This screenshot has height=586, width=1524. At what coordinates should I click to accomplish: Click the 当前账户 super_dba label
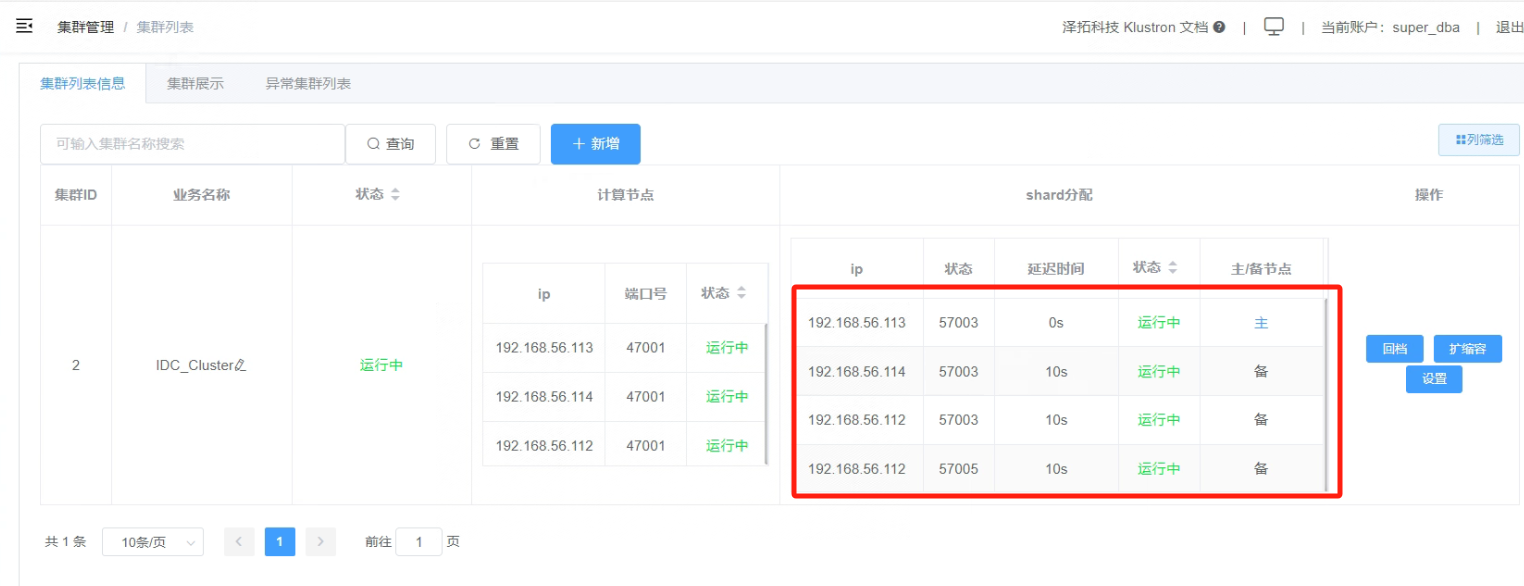click(1389, 27)
